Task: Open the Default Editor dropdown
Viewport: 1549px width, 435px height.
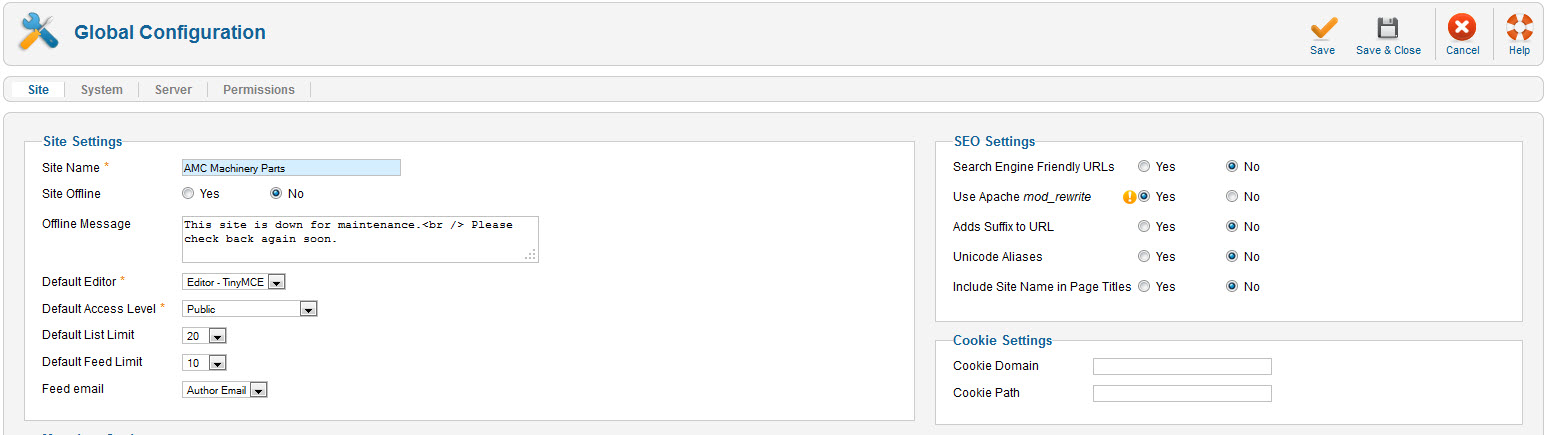Action: (x=234, y=283)
